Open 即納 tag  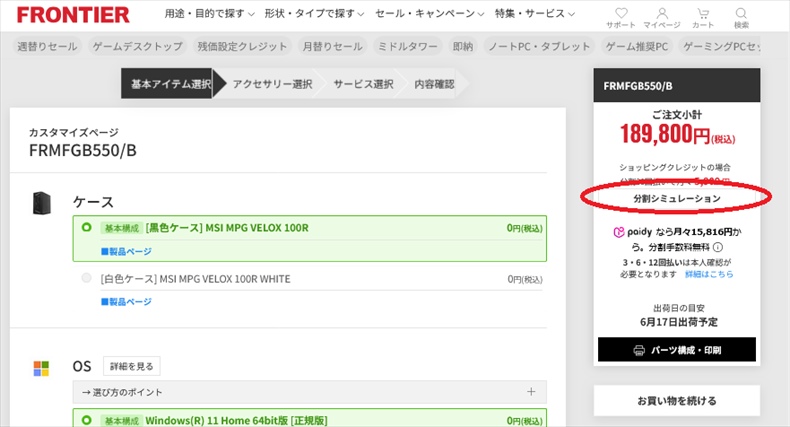click(463, 46)
